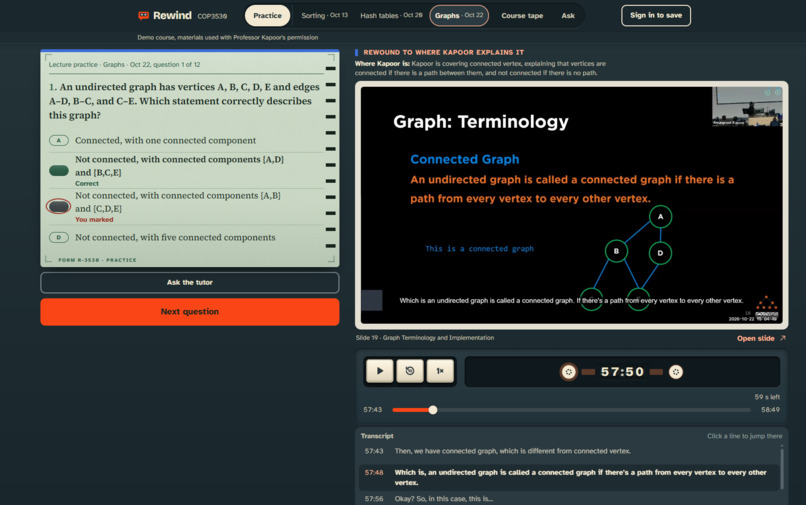Viewport: 806px width, 505px height.
Task: Choose answer A, one connected component
Action: pos(185,140)
